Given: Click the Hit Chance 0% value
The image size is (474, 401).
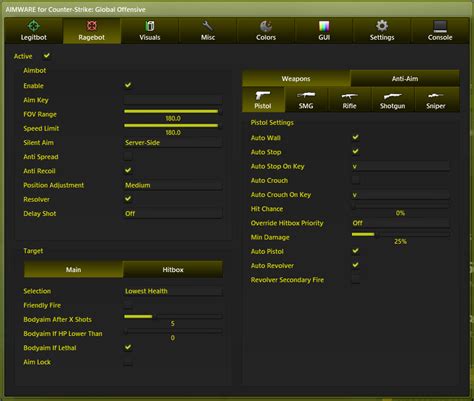Looking at the screenshot, I should pyautogui.click(x=400, y=213).
